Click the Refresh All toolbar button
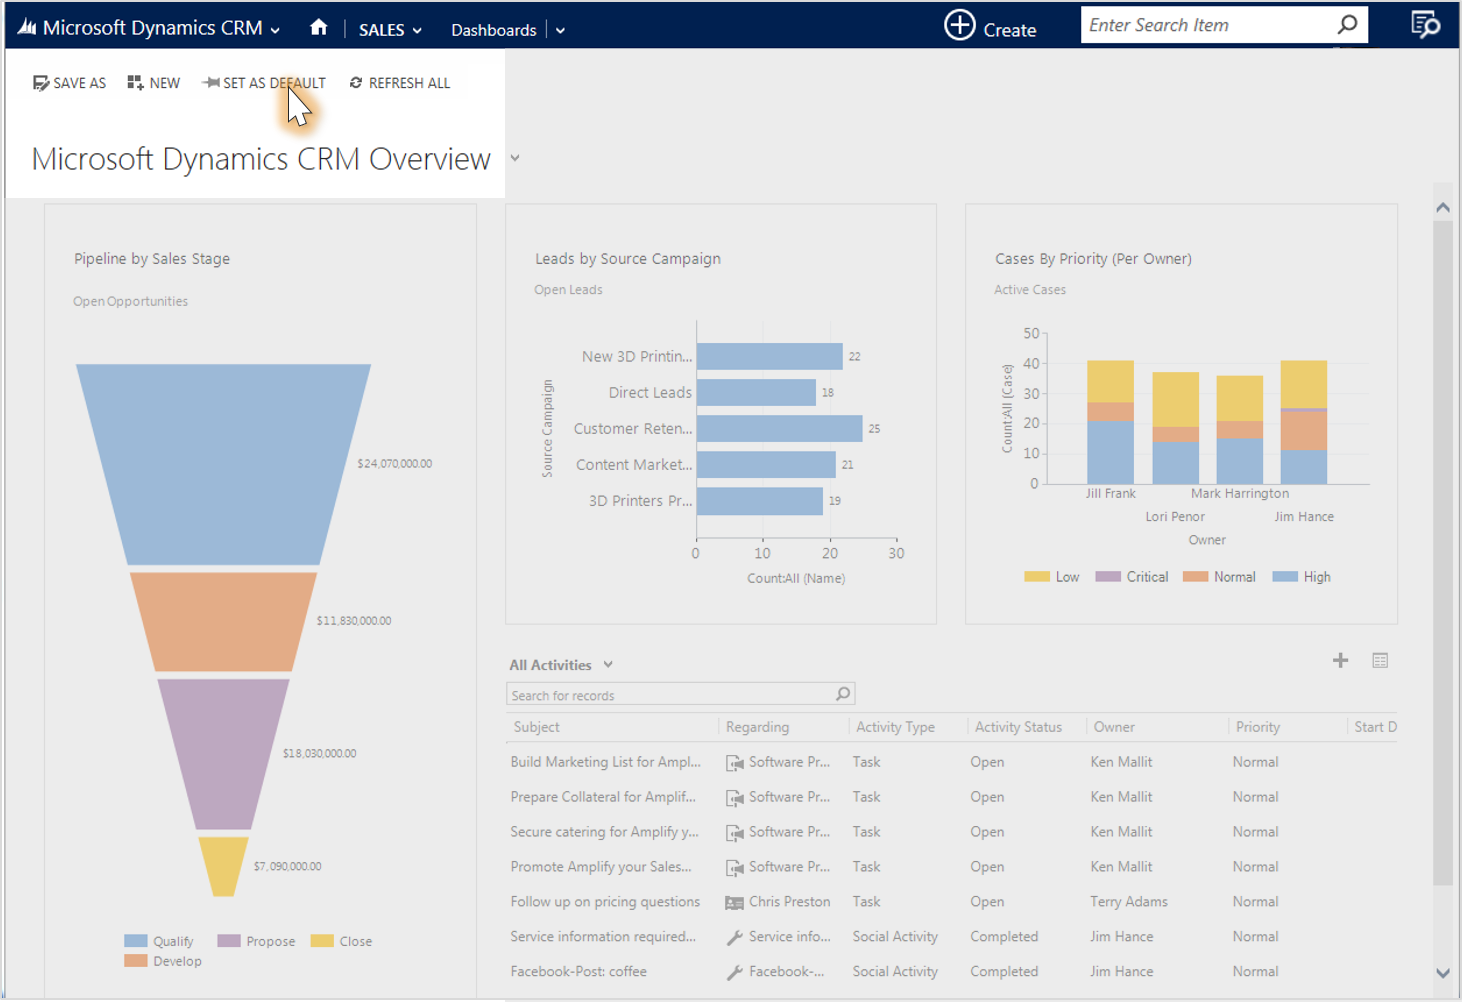1462x1002 pixels. tap(400, 83)
